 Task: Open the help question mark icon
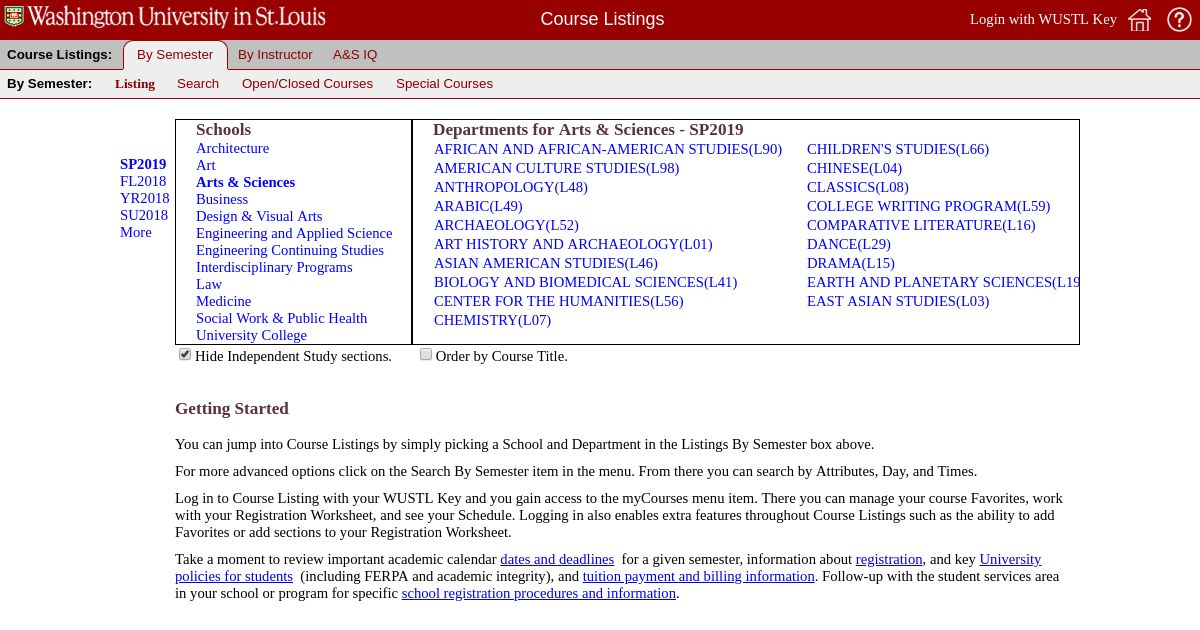[x=1179, y=19]
